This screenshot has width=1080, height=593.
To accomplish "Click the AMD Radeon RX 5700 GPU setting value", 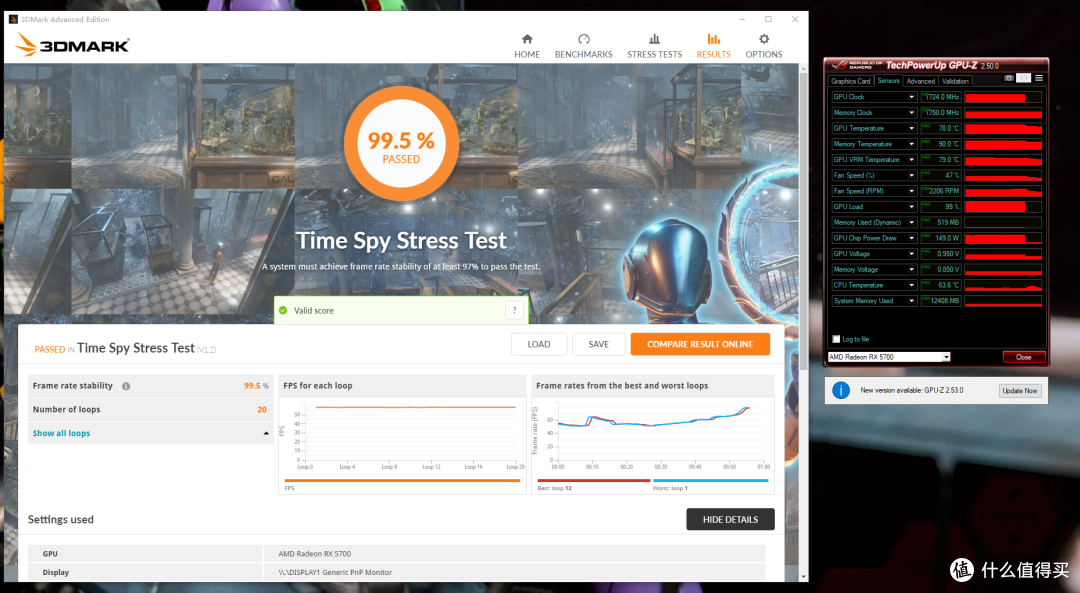I will pos(315,554).
